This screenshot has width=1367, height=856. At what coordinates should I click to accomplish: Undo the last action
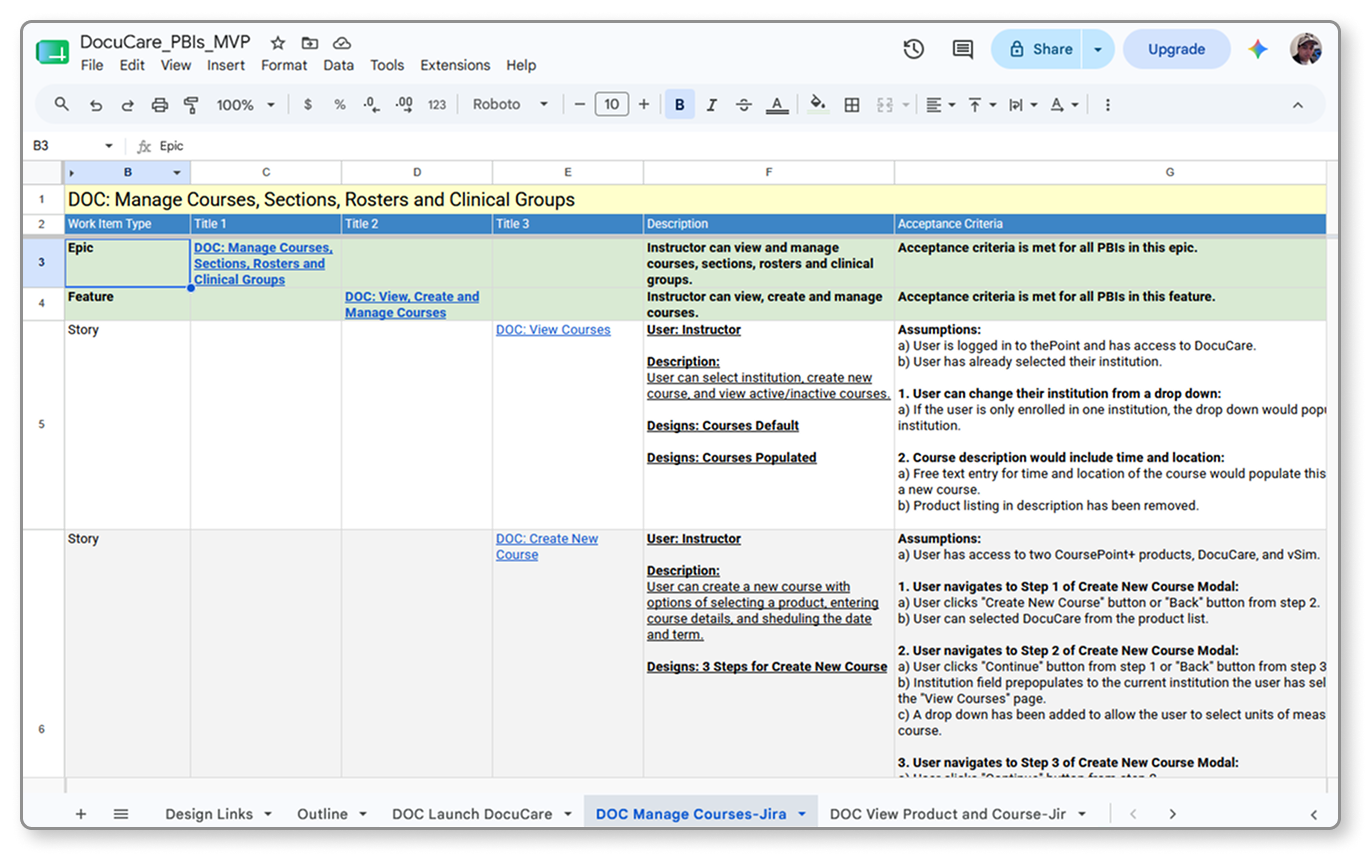coord(96,105)
